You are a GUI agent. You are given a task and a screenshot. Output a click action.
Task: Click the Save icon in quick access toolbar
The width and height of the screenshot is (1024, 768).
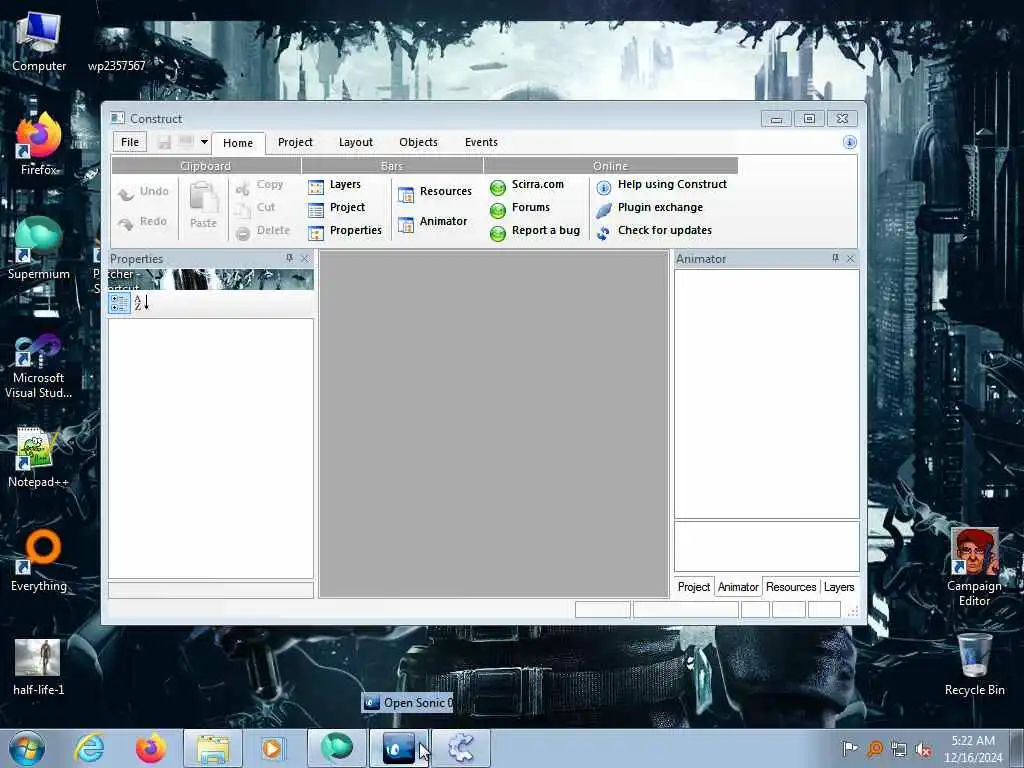tap(165, 142)
